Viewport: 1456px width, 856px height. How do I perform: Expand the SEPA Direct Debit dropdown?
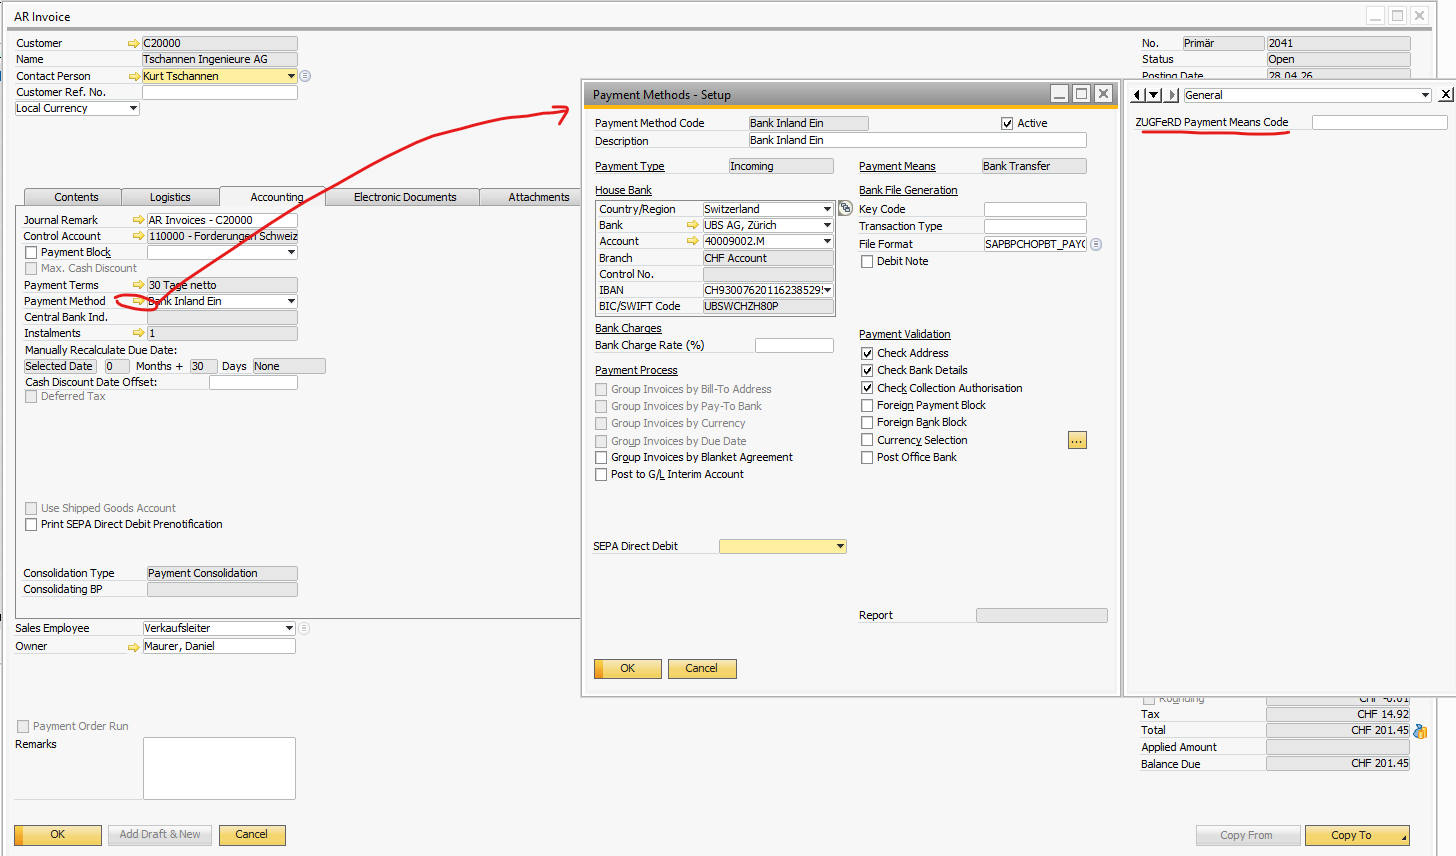point(840,546)
